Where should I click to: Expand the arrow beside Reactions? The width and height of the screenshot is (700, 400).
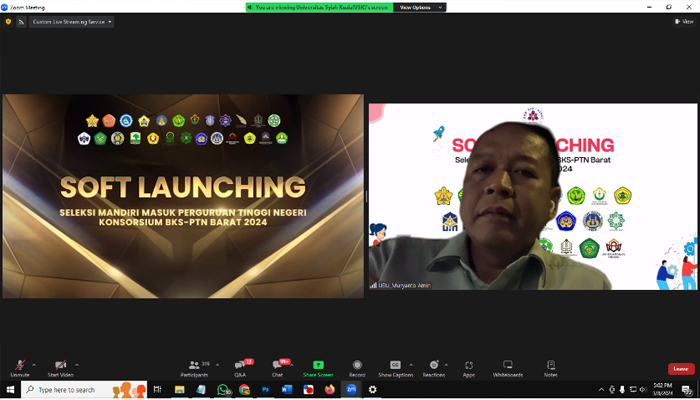click(446, 365)
